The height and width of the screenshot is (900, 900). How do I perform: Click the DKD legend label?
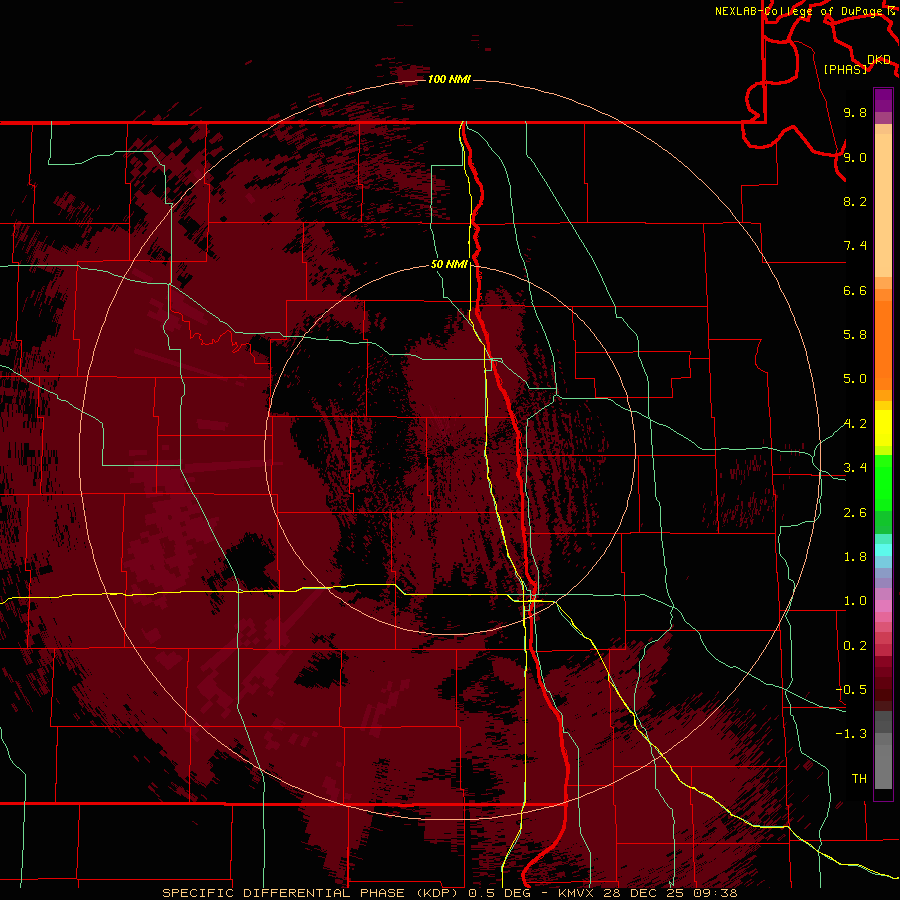coord(879,60)
